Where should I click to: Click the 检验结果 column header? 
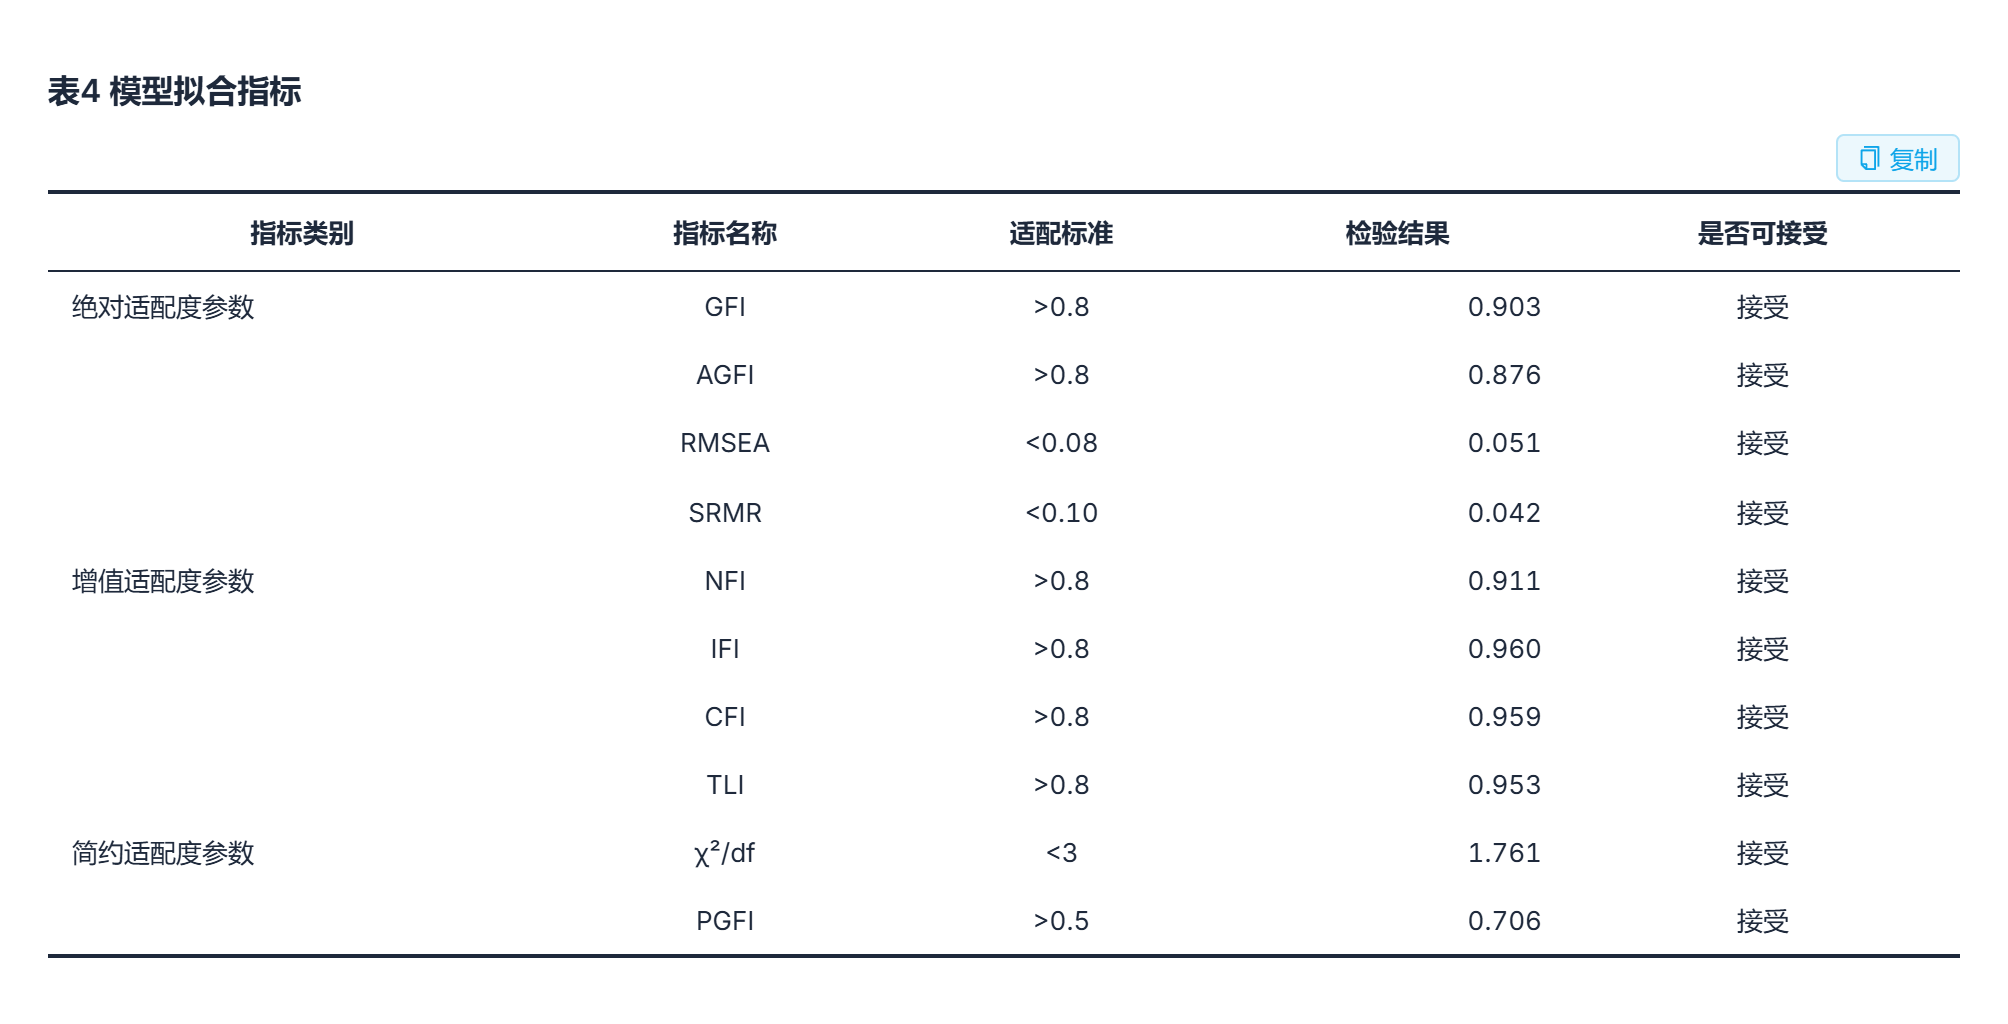(x=1397, y=233)
